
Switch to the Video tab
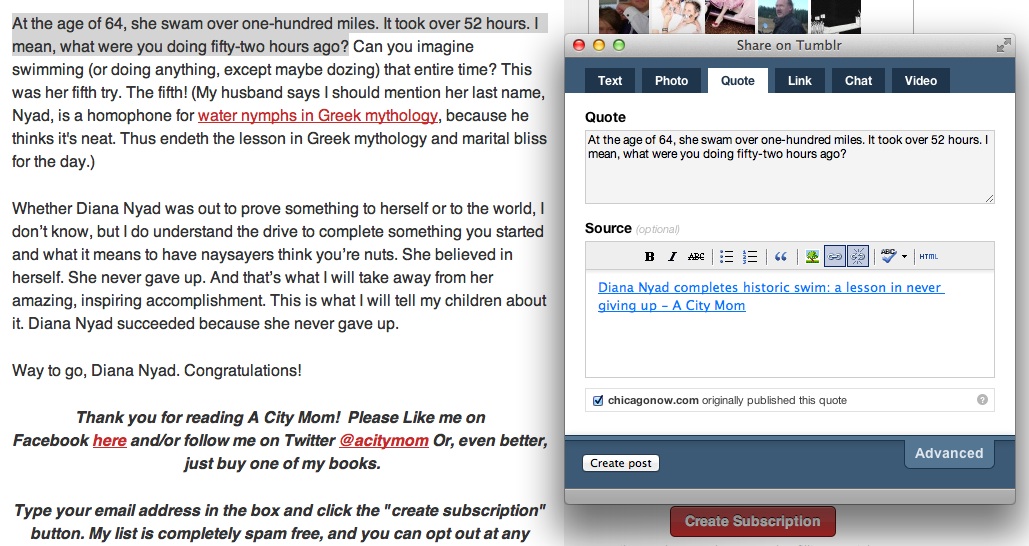point(921,81)
